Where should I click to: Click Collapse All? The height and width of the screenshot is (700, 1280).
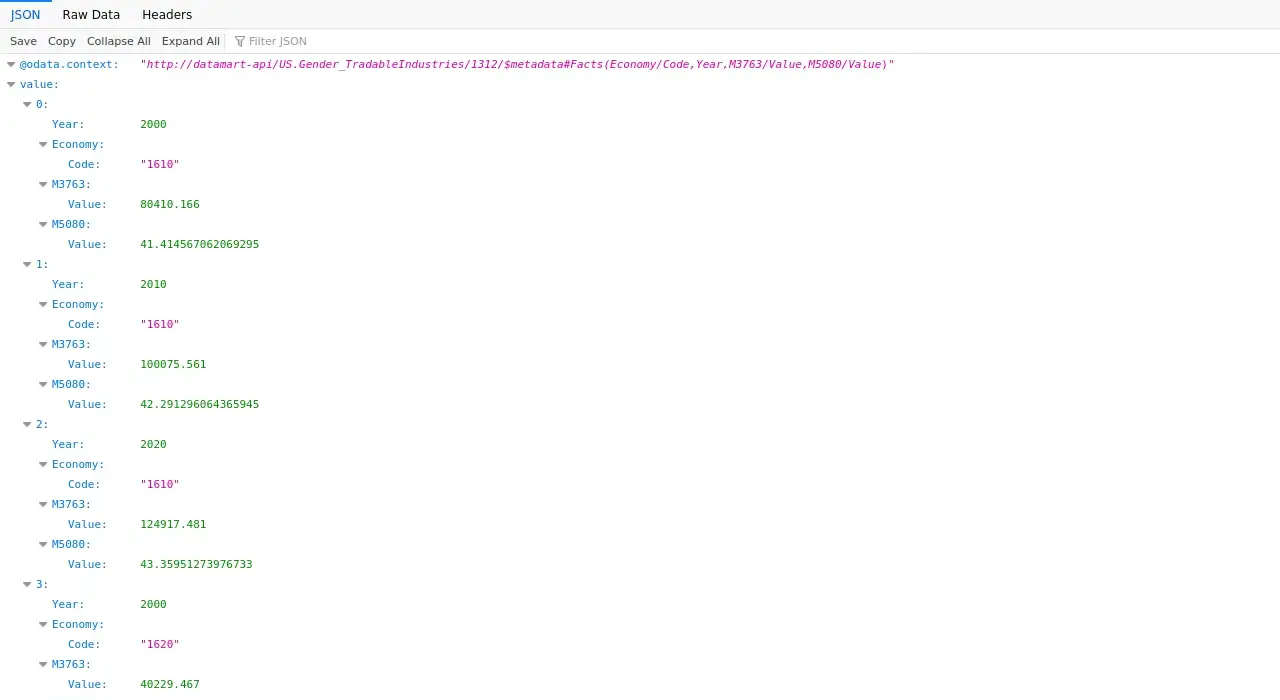(x=119, y=41)
